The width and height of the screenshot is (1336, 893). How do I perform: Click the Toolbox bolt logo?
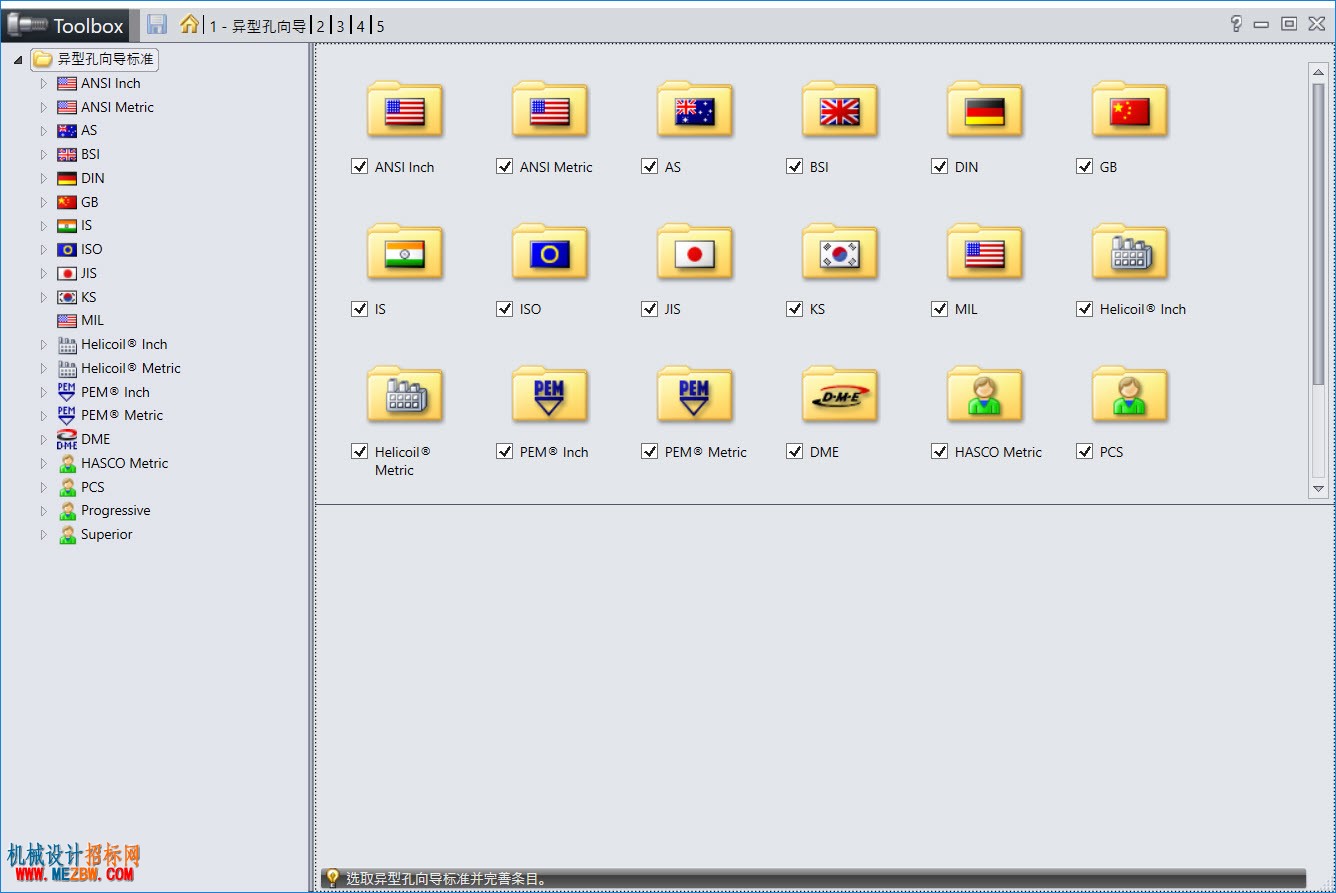(x=28, y=26)
